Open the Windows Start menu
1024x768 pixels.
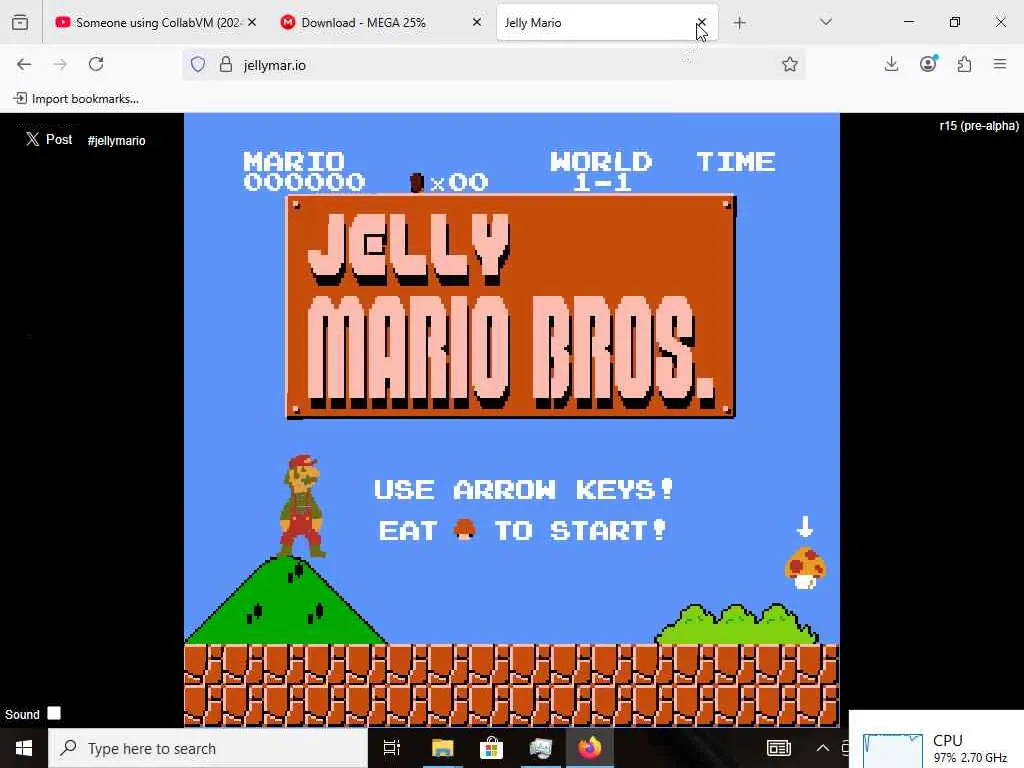[24, 748]
